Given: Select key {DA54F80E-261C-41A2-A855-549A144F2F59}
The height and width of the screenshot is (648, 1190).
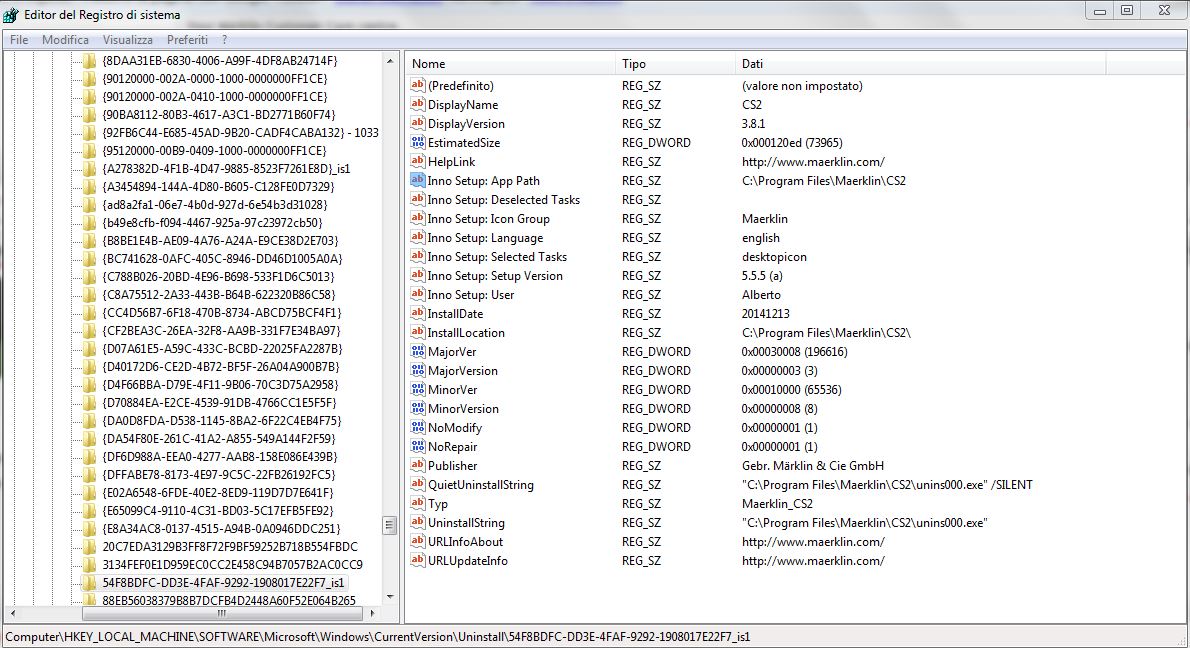Looking at the screenshot, I should [219, 439].
